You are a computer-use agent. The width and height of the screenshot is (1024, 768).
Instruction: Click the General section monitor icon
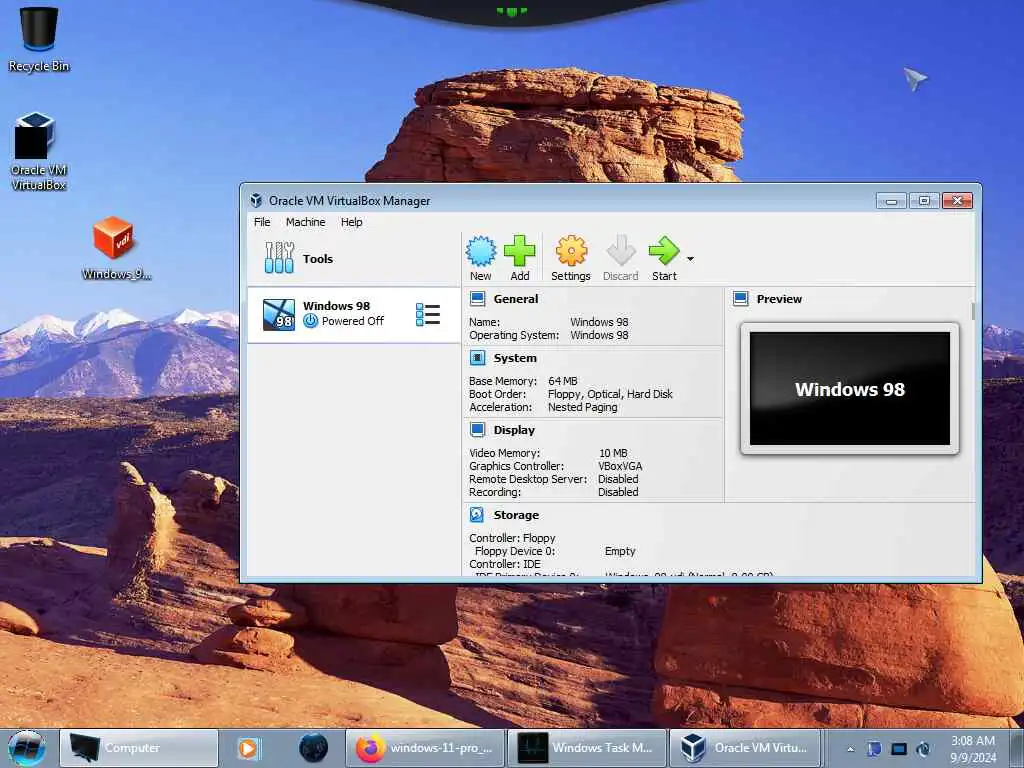(x=477, y=299)
